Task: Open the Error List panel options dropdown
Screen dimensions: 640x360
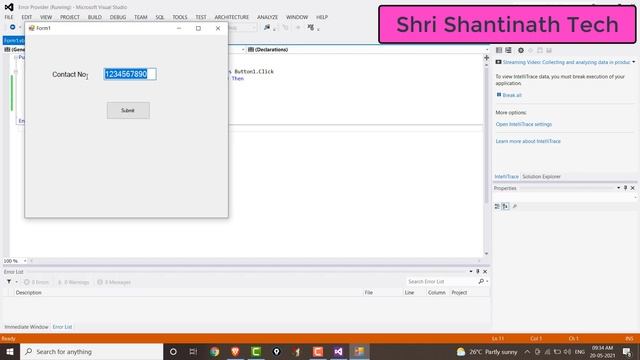Action: pos(471,271)
